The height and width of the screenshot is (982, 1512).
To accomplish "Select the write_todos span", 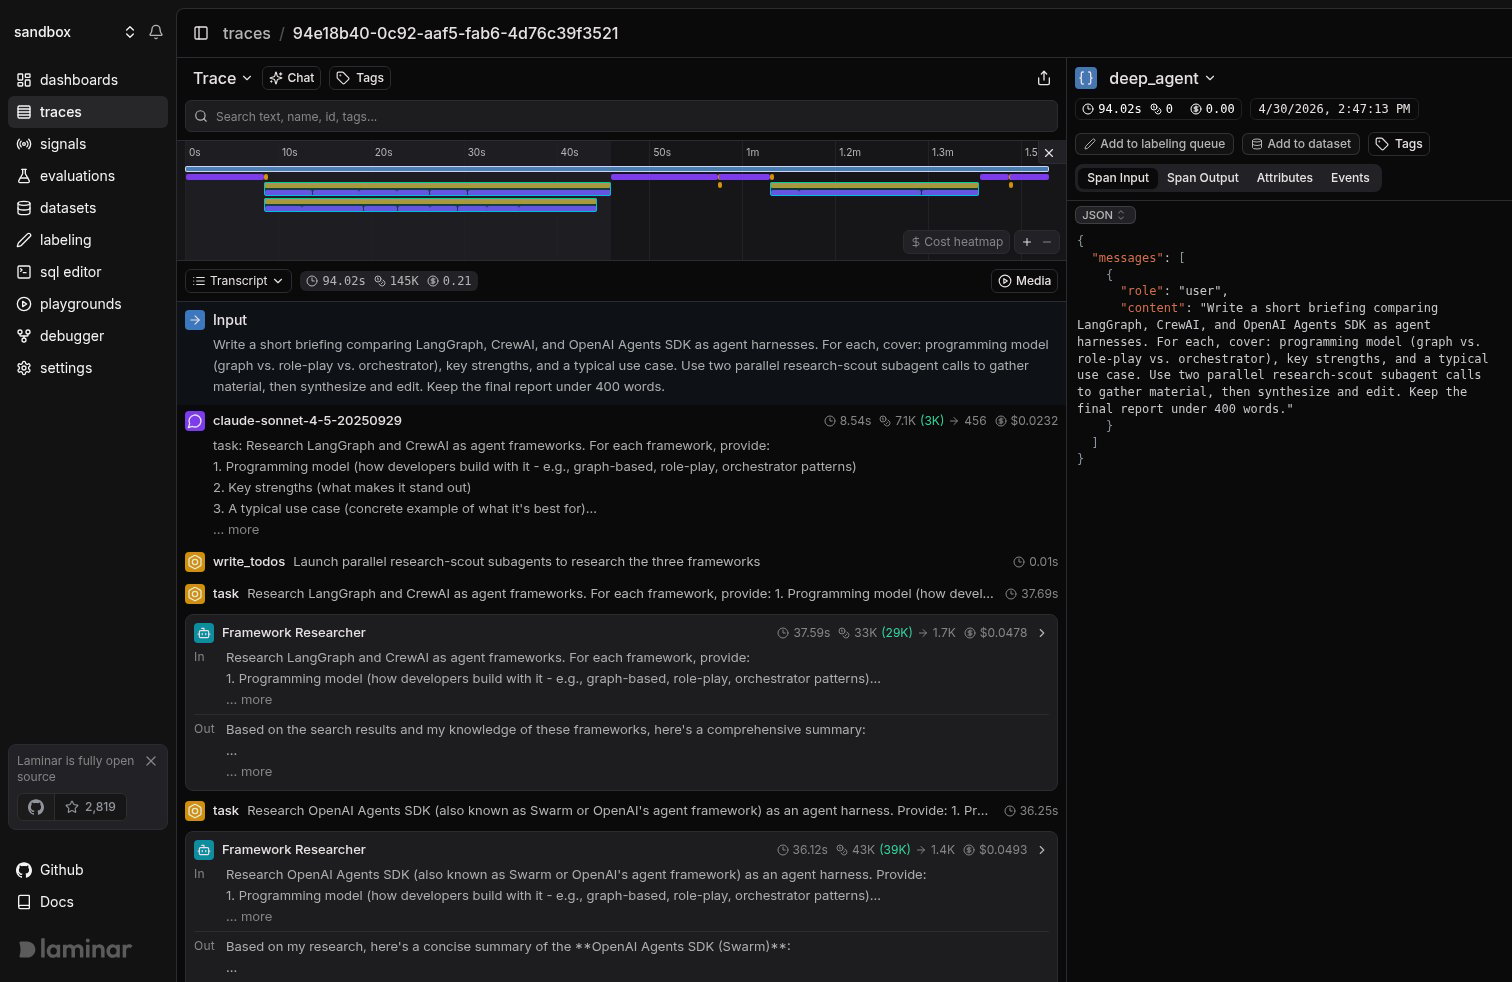I will [x=621, y=562].
